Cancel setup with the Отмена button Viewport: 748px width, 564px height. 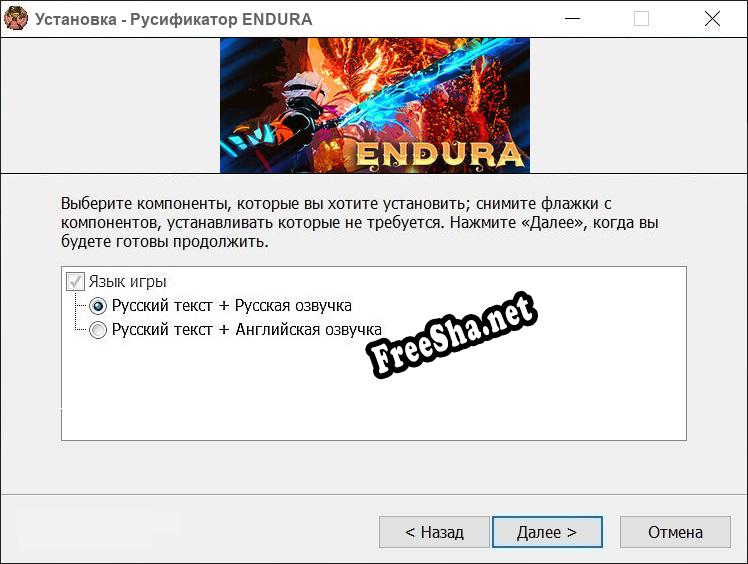(x=675, y=532)
